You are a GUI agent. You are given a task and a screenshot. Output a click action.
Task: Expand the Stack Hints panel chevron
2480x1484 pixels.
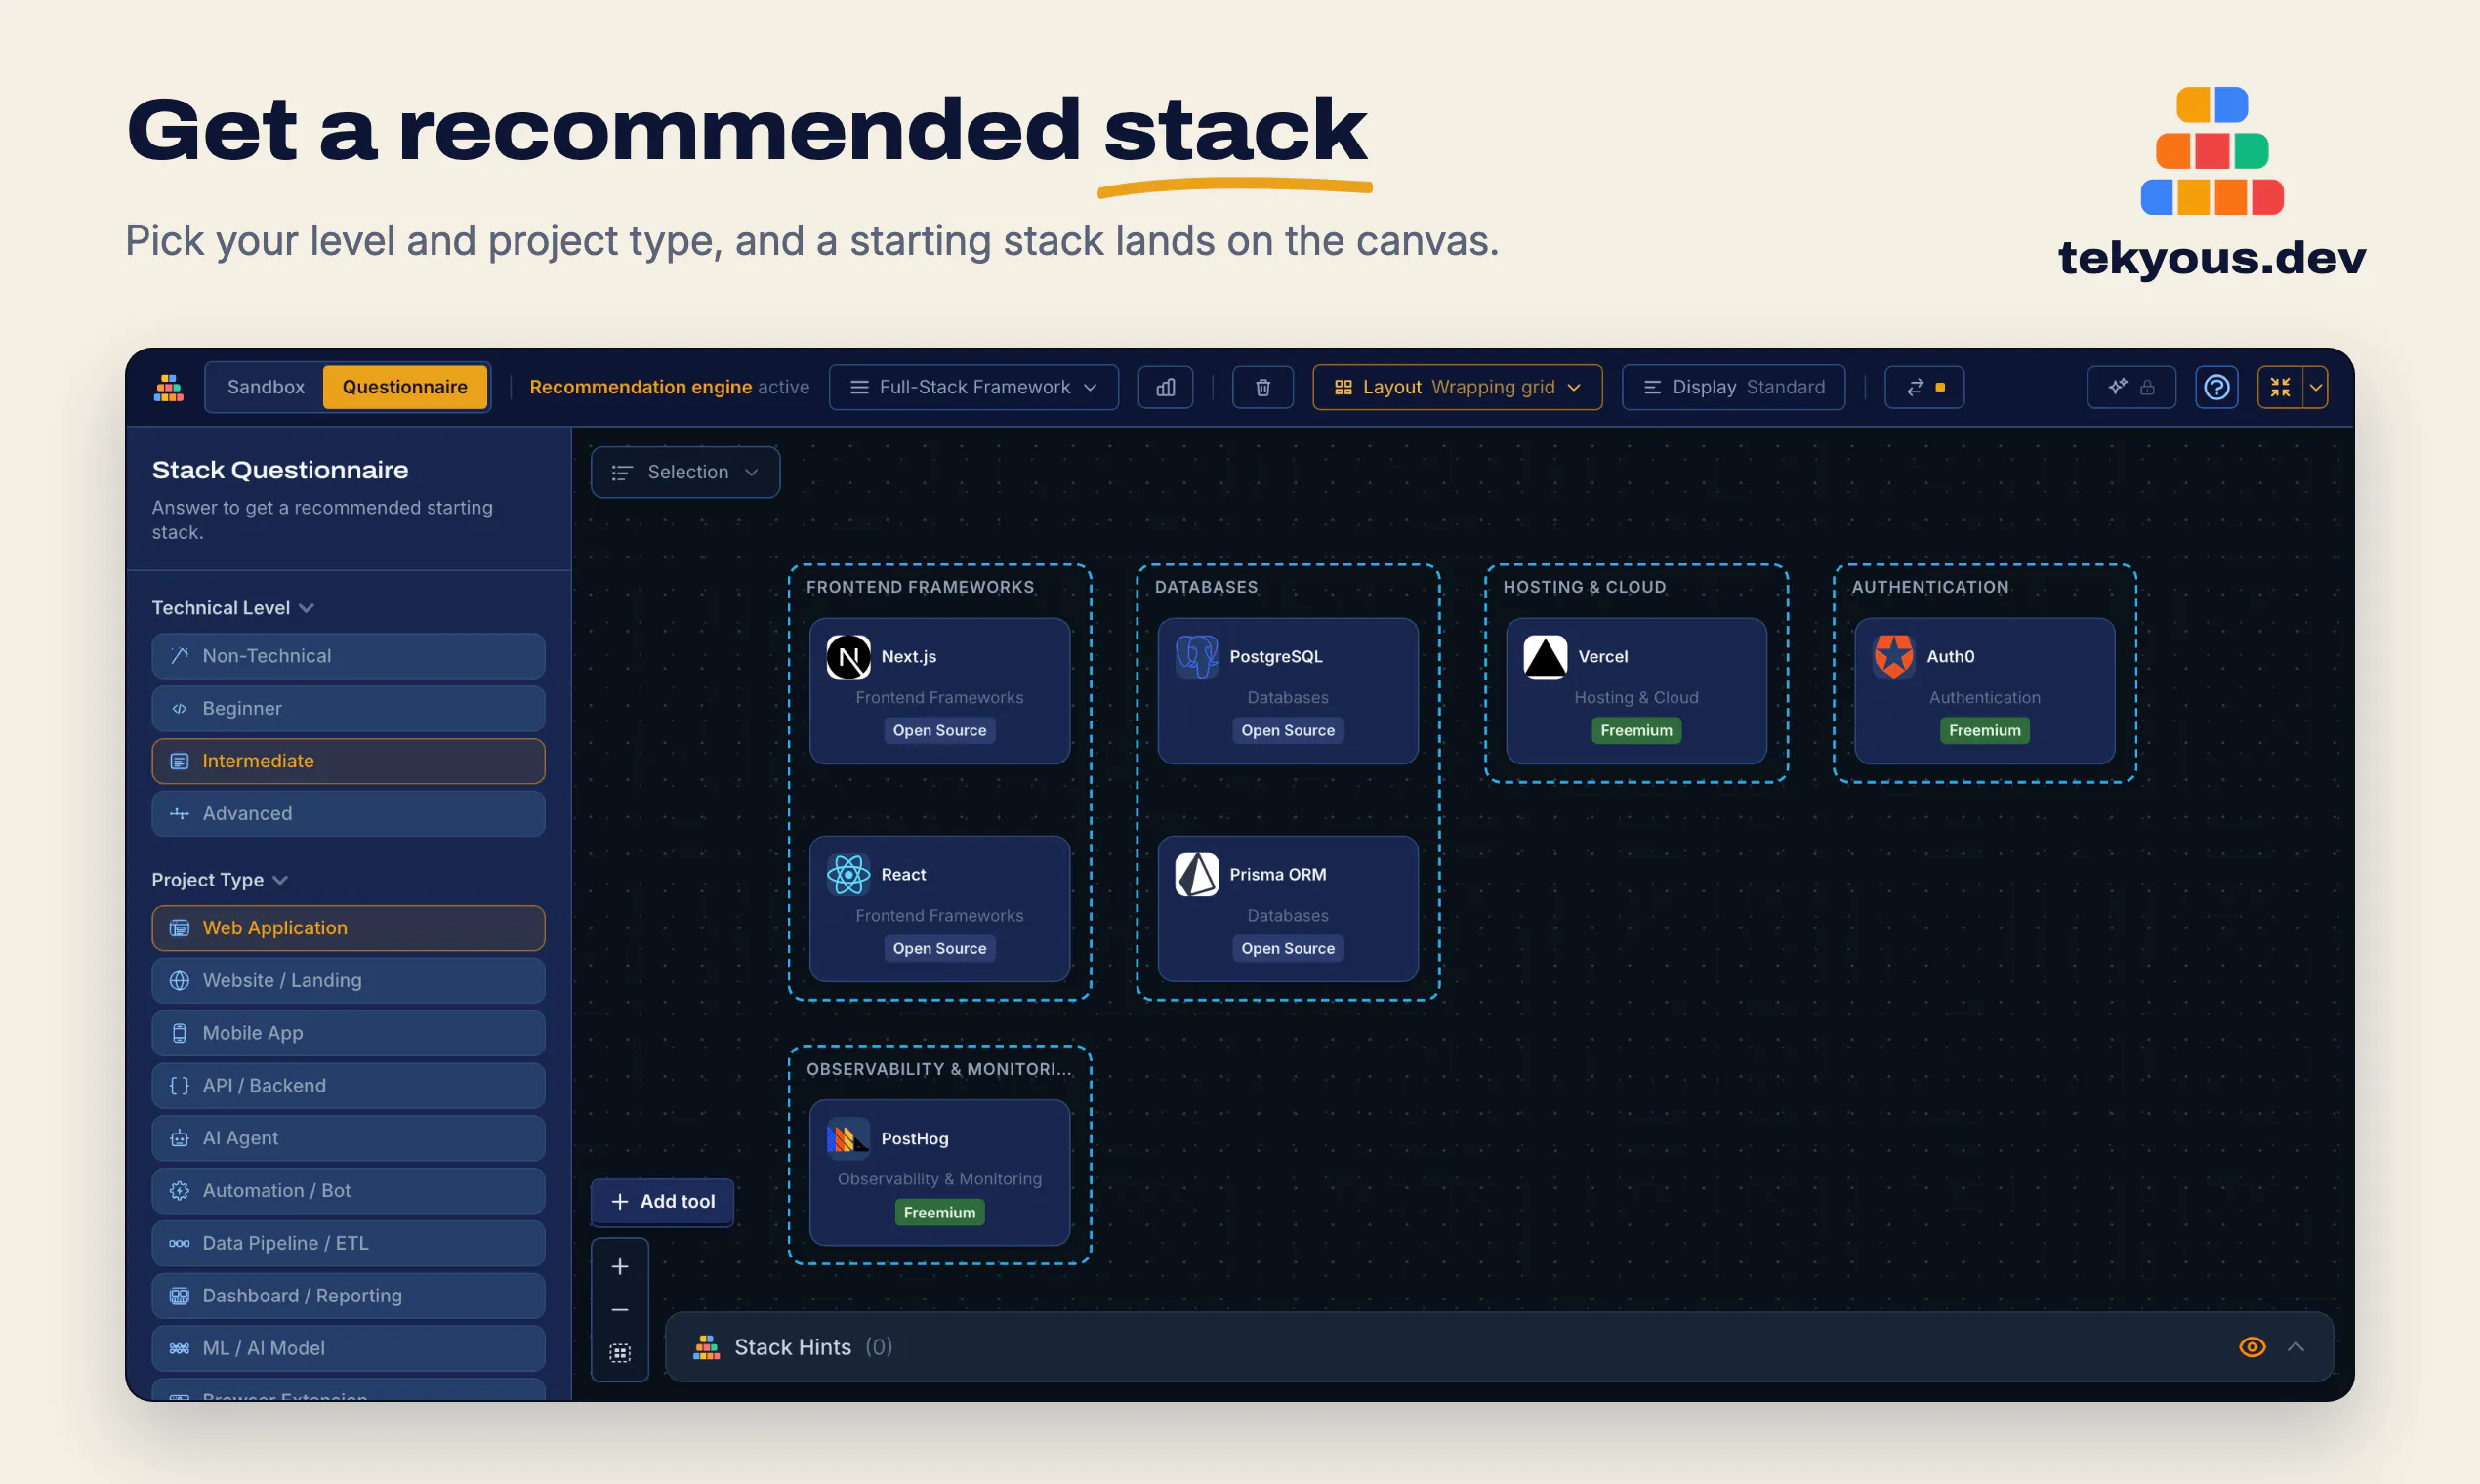point(2296,1347)
